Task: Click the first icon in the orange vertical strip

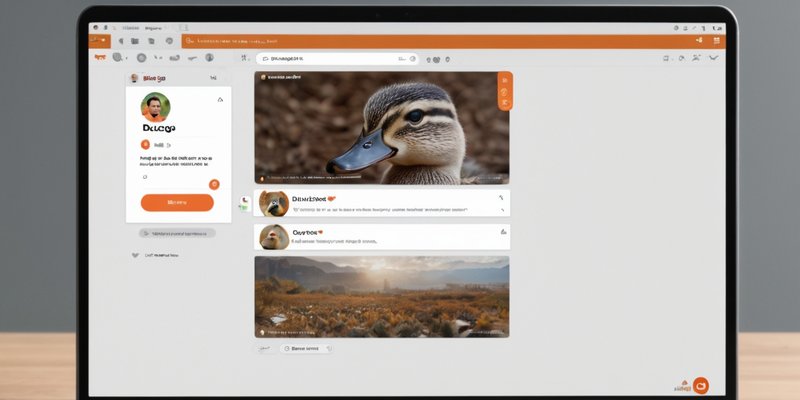Action: click(x=505, y=80)
